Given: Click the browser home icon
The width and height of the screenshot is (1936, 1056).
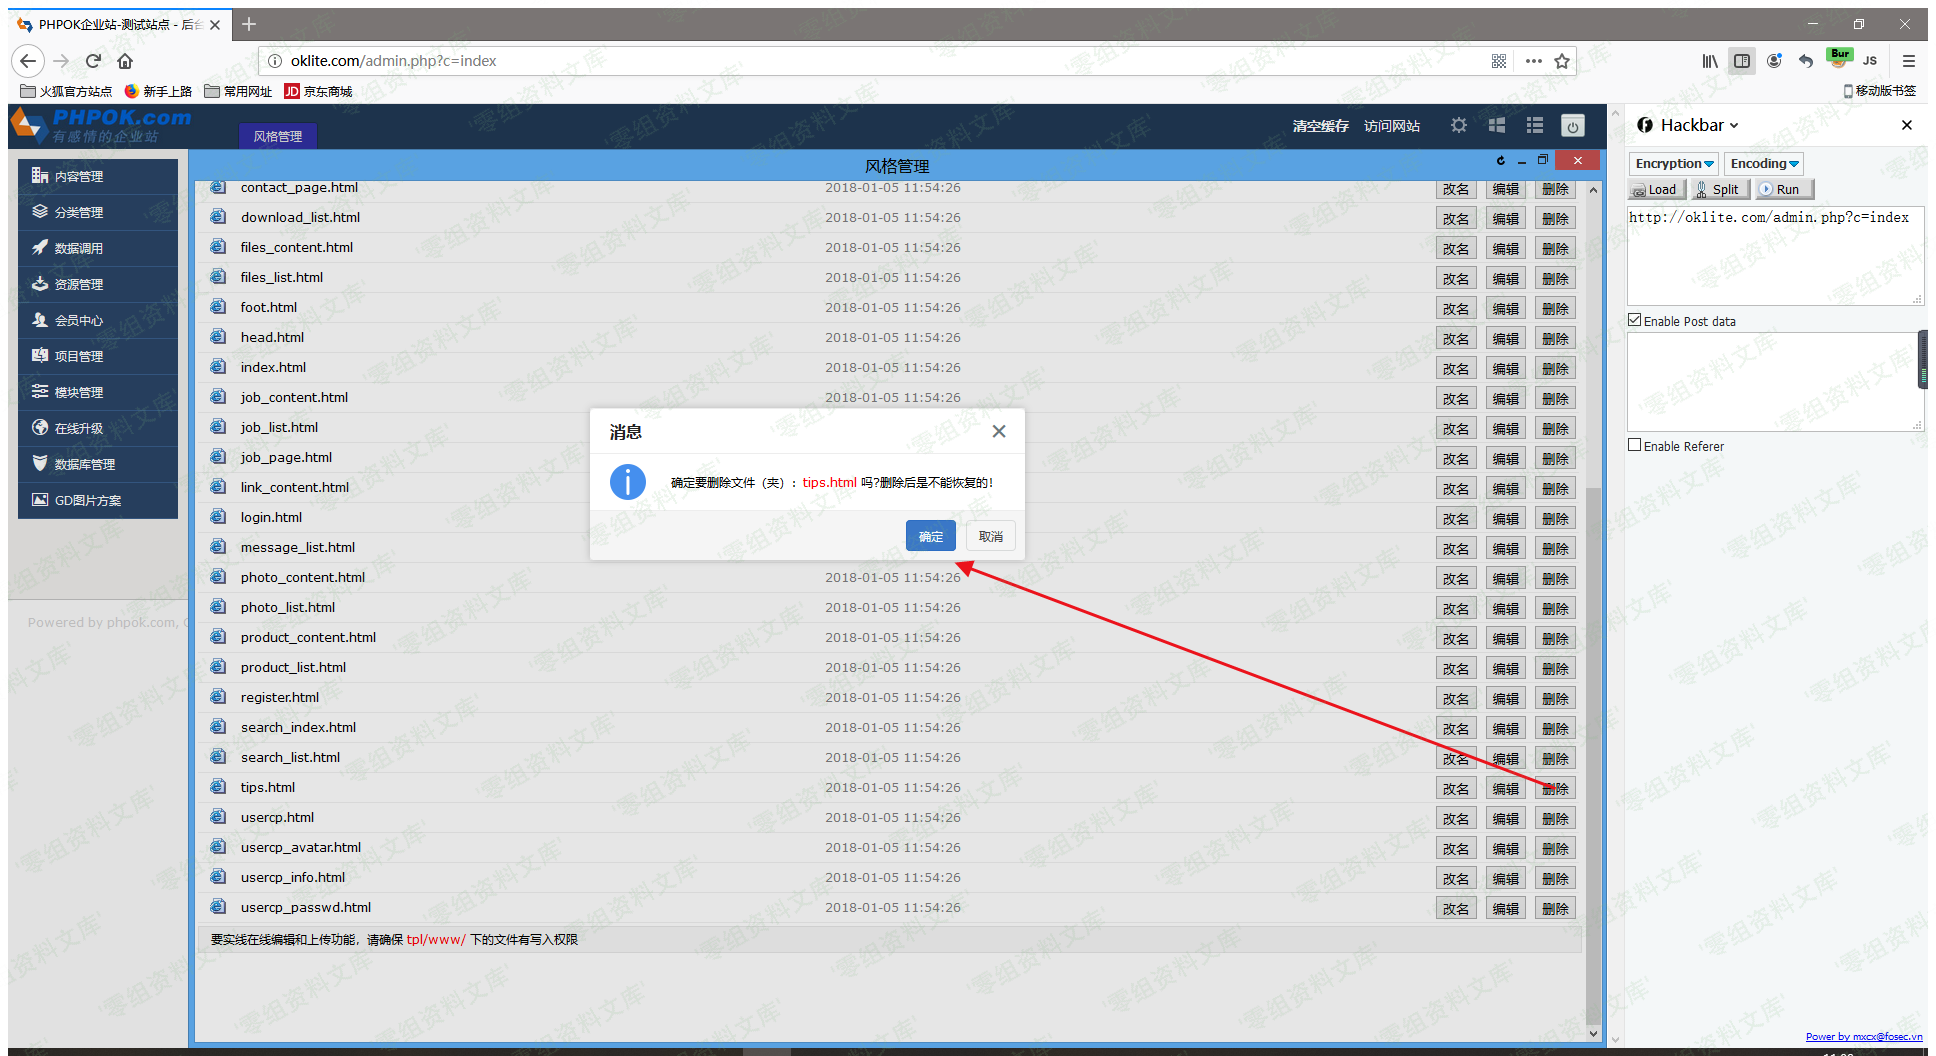Looking at the screenshot, I should click(125, 61).
